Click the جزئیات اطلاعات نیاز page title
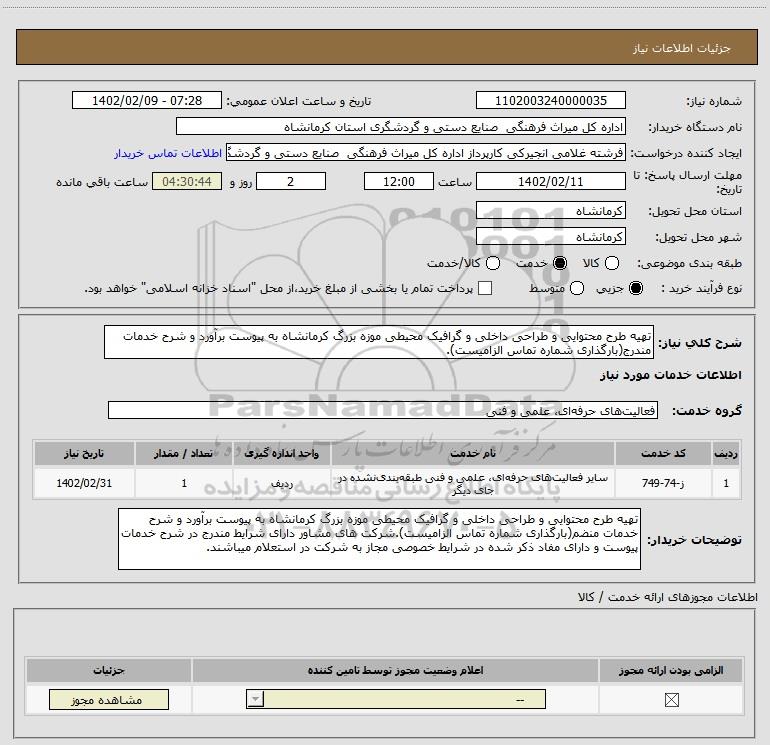Image resolution: width=770 pixels, height=745 pixels. [681, 48]
